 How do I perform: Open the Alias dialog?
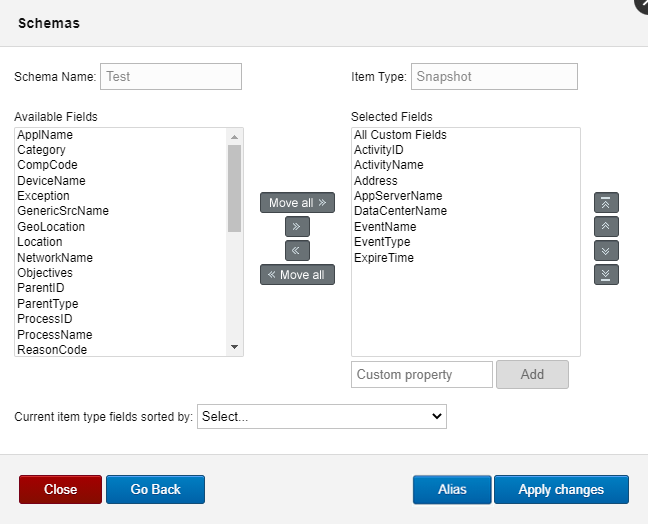[452, 489]
